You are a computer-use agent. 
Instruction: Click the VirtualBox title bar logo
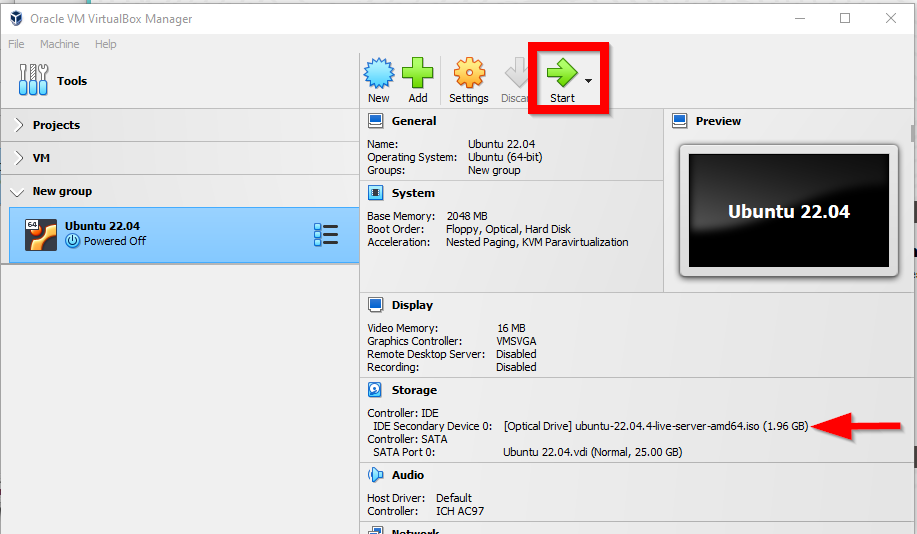pyautogui.click(x=16, y=18)
